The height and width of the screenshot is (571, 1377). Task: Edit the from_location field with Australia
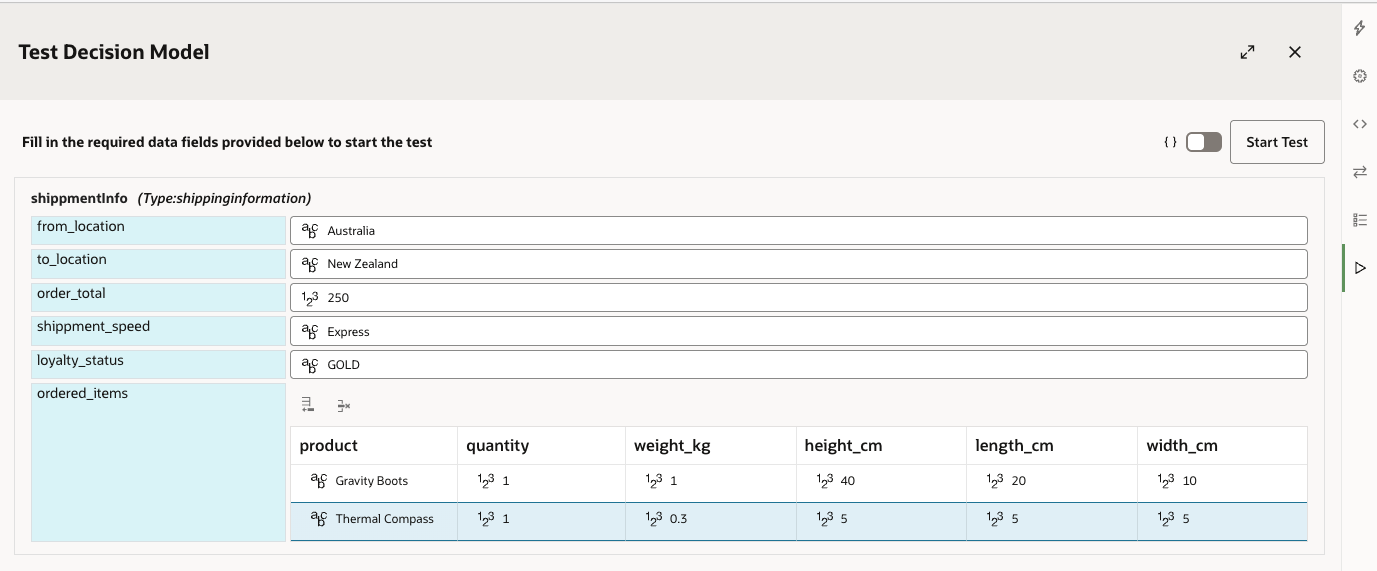coord(799,230)
